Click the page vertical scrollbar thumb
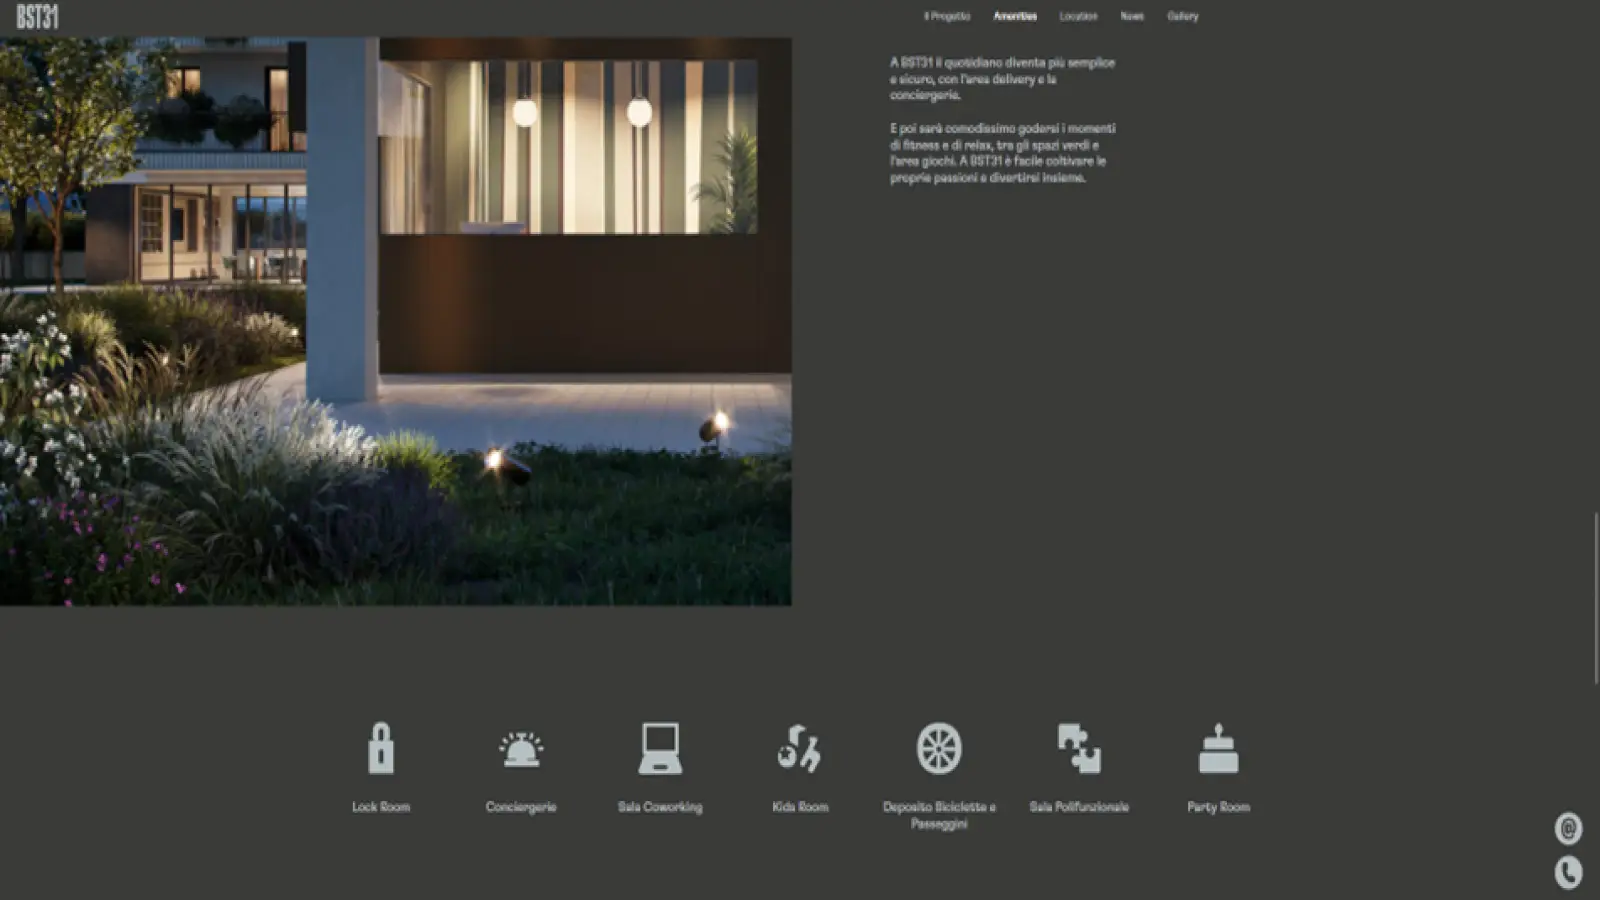 point(1595,598)
